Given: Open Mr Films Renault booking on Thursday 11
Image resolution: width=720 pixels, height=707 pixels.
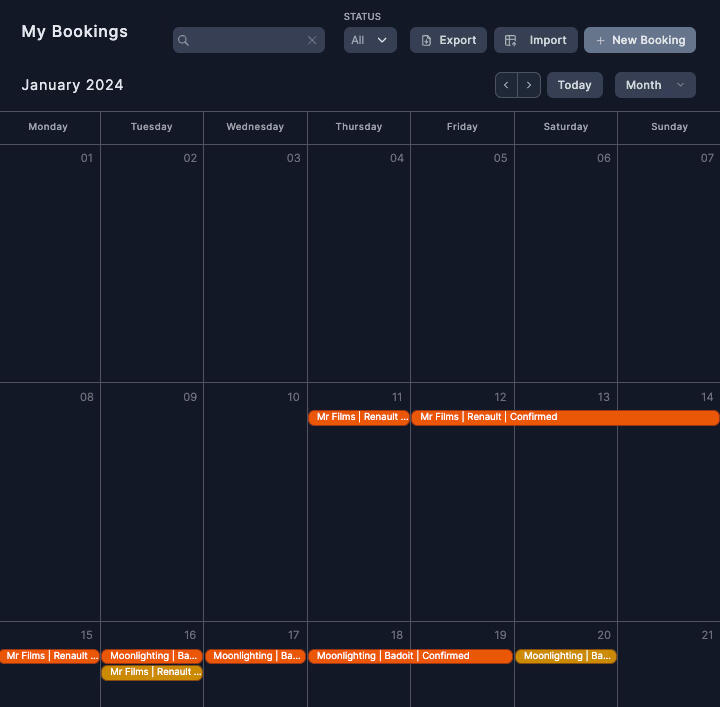Looking at the screenshot, I should point(359,417).
